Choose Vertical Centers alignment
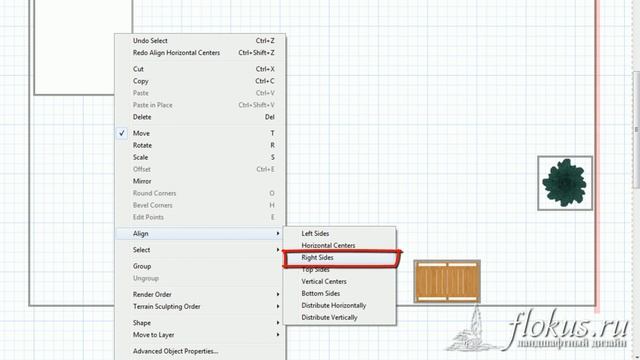Viewport: 640px width, 360px height. [340, 282]
